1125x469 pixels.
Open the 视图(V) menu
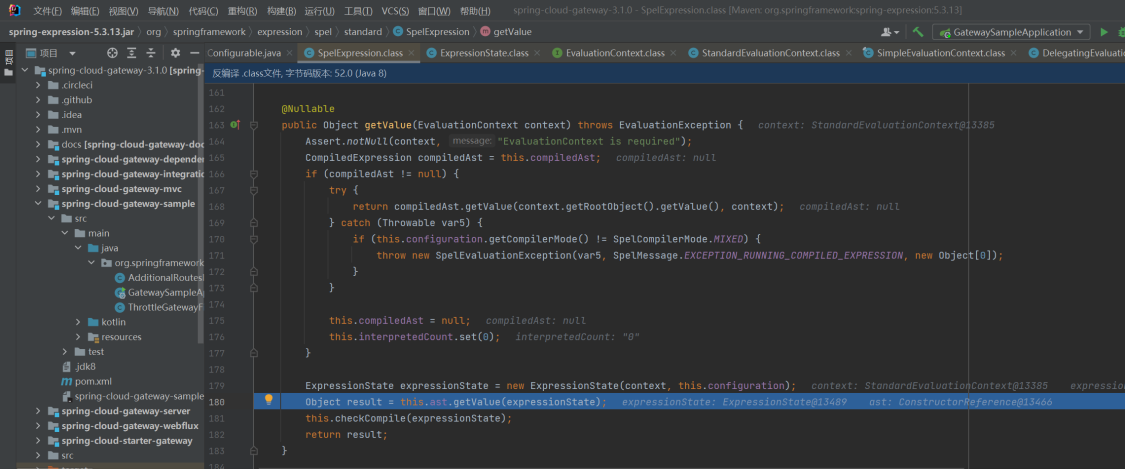(124, 11)
